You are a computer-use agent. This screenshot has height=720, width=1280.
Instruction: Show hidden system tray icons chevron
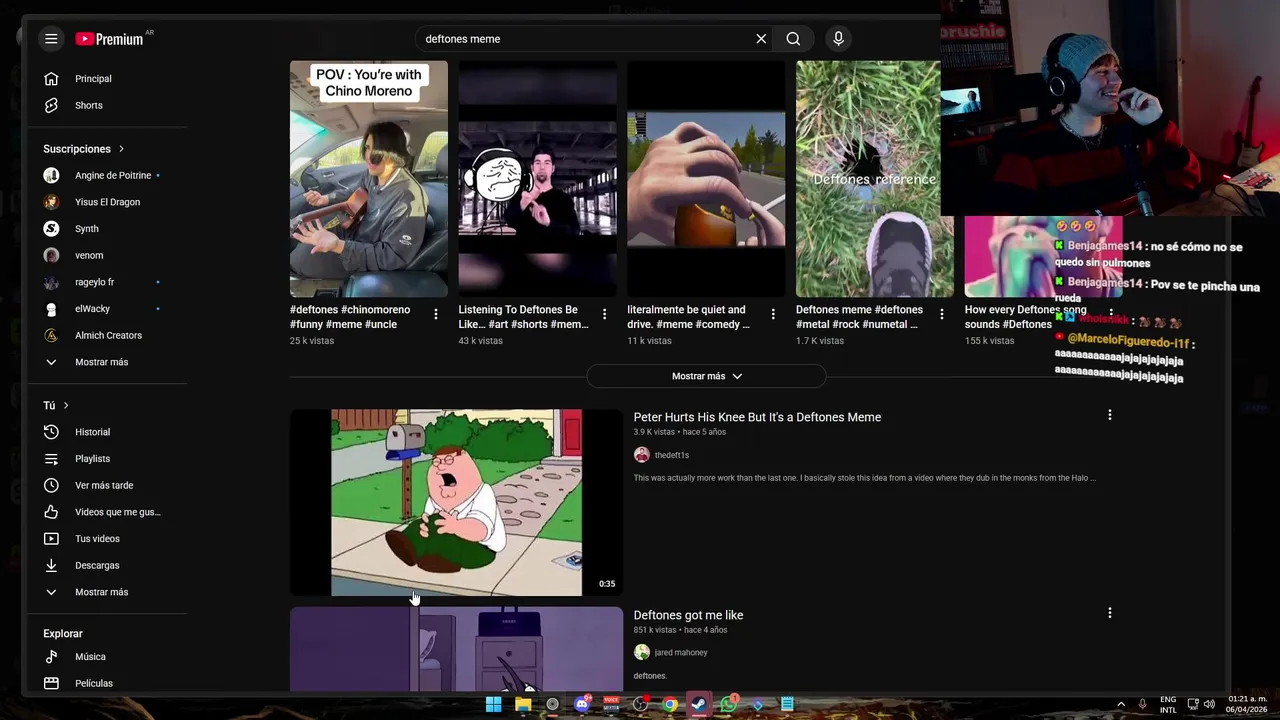coord(1120,704)
